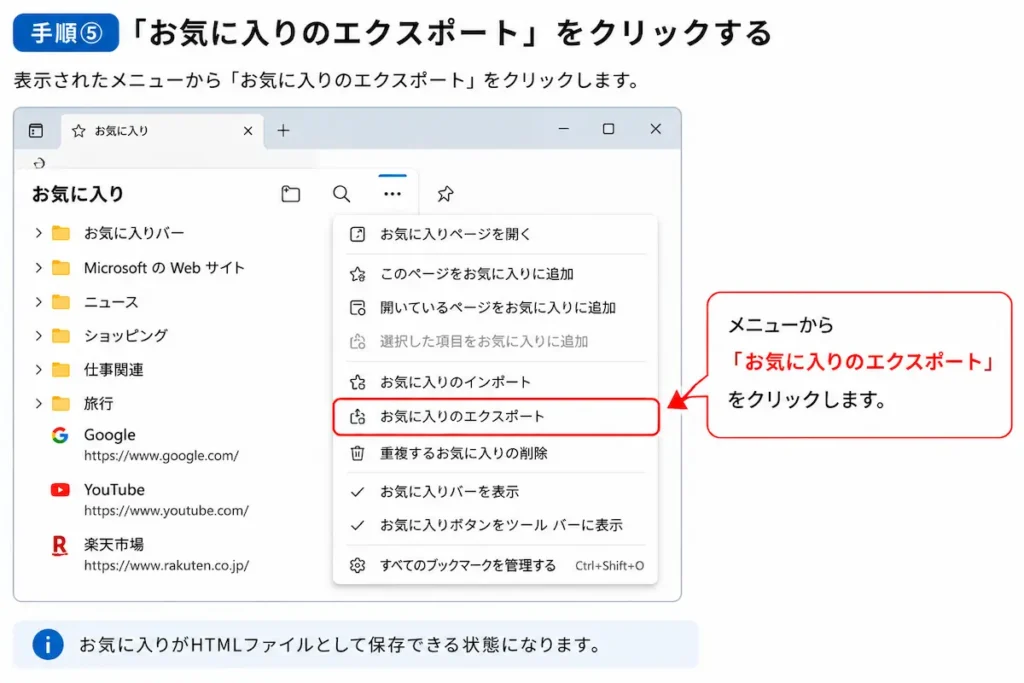Open a new tab with plus button
Screen dimensions: 1024x683
(283, 131)
